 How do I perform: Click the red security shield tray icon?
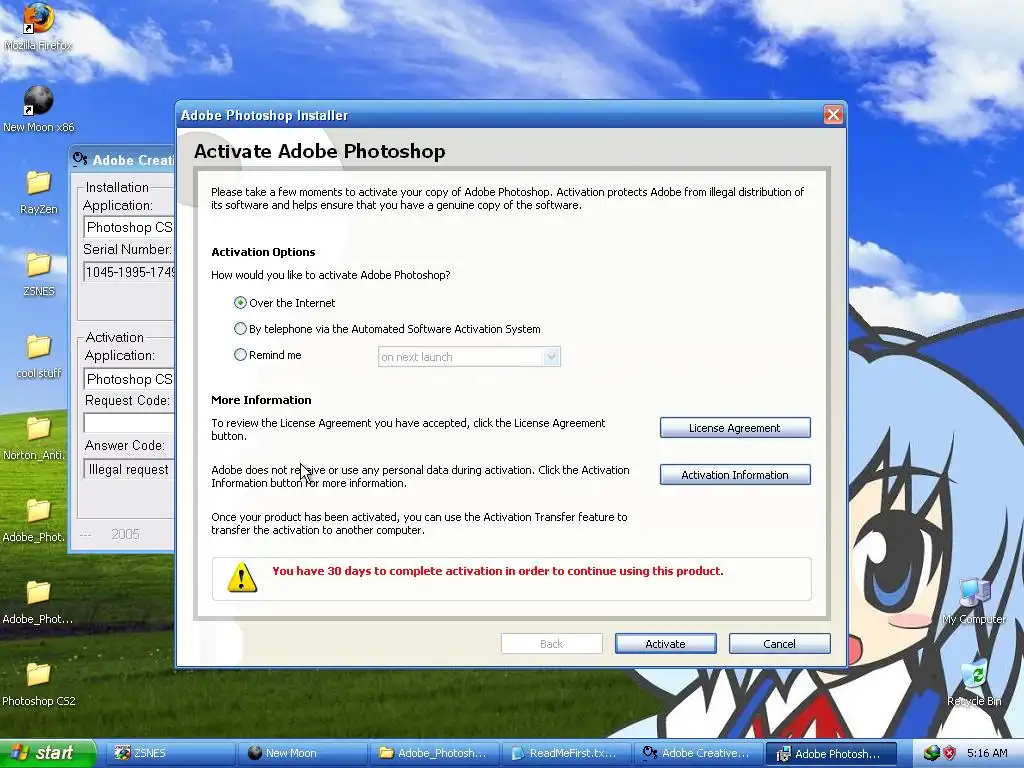(x=950, y=753)
